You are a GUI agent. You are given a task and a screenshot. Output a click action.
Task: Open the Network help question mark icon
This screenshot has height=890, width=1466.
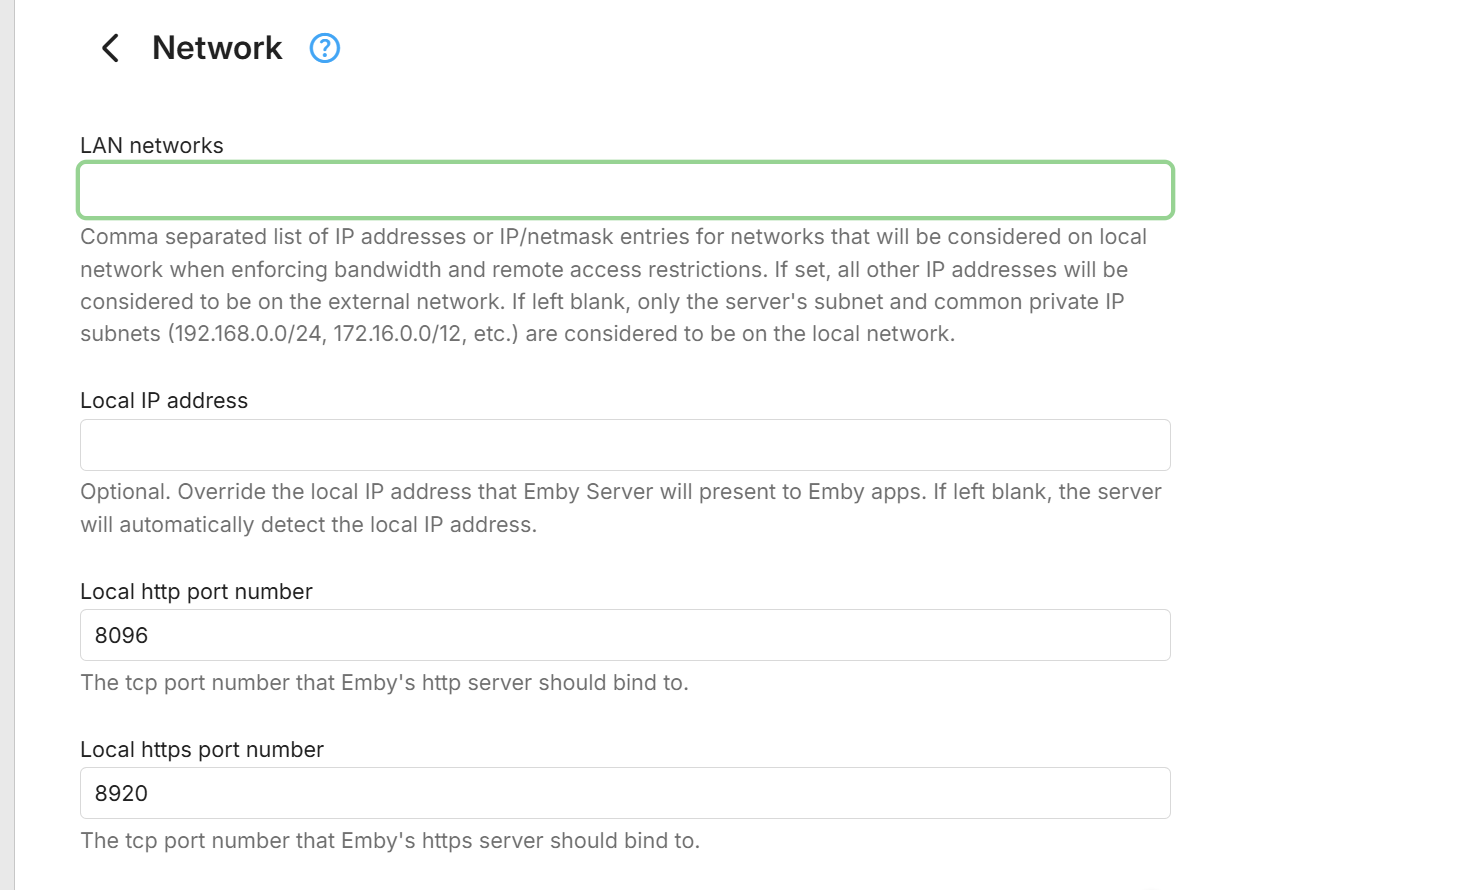click(x=325, y=48)
